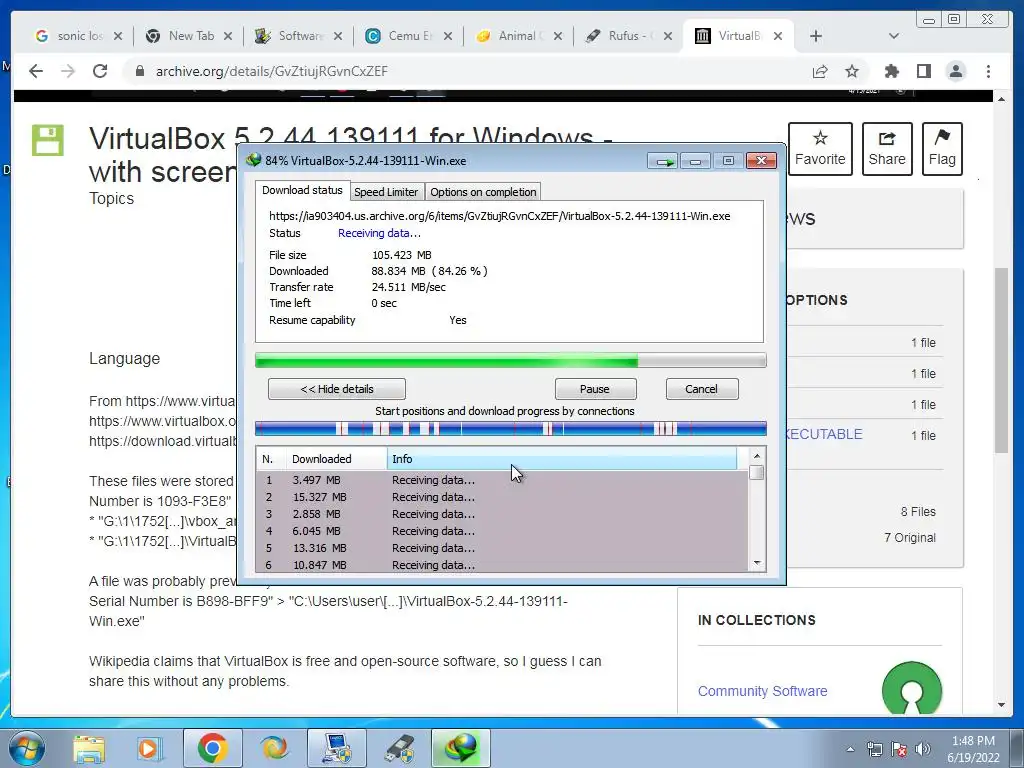The height and width of the screenshot is (768, 1024).
Task: Open the Community Software collection link
Action: (x=762, y=691)
